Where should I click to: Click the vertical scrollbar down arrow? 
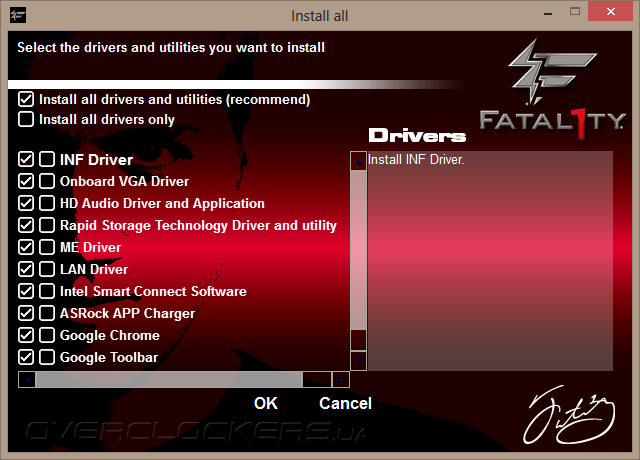pos(358,361)
